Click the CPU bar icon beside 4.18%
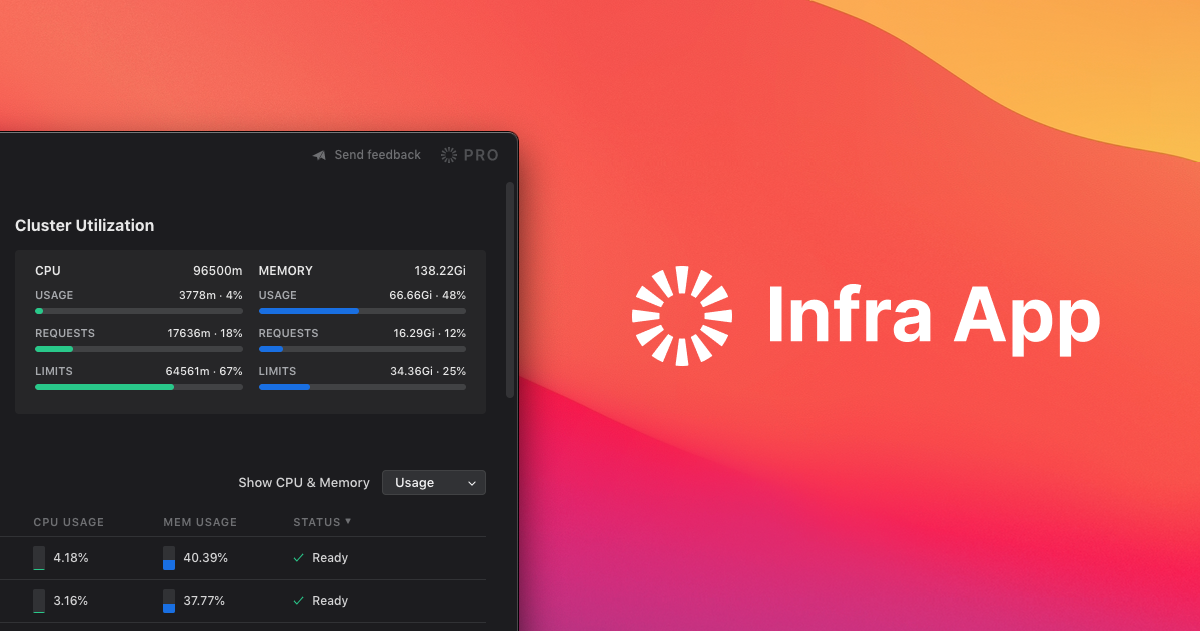Image resolution: width=1200 pixels, height=631 pixels. [39, 558]
